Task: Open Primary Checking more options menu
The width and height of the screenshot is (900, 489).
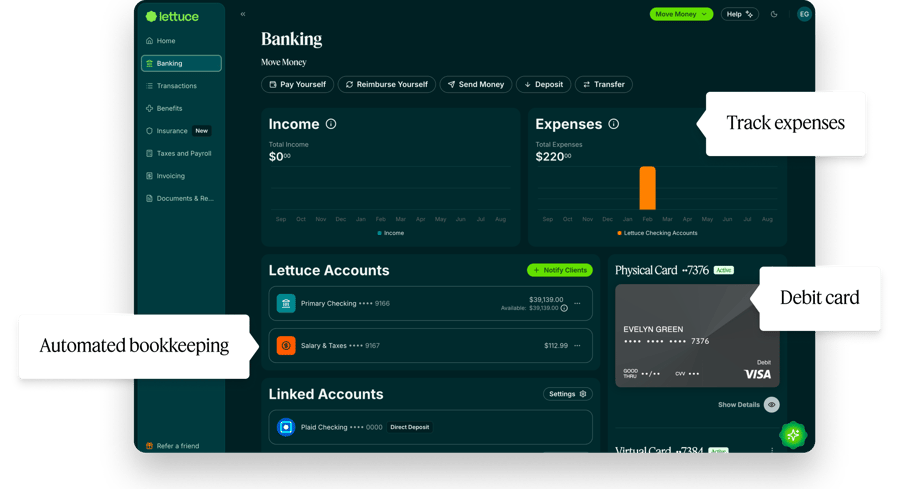Action: click(577, 303)
